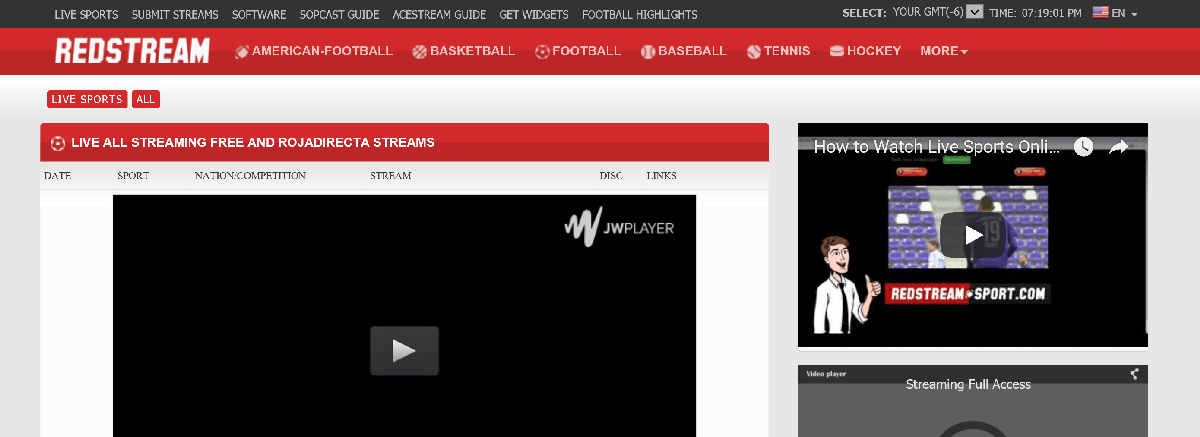Click the Redstream site logo
Screen dimensions: 1200x437
tap(132, 51)
